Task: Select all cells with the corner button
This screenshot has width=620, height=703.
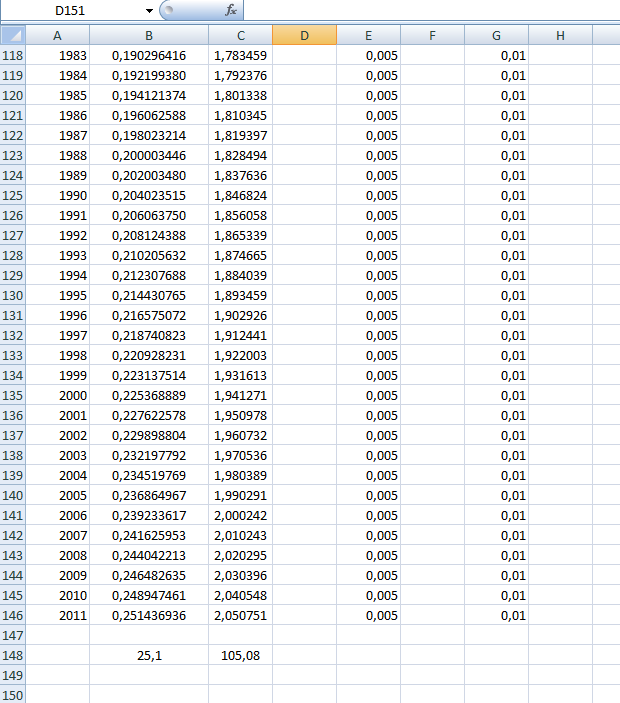Action: [x=11, y=35]
